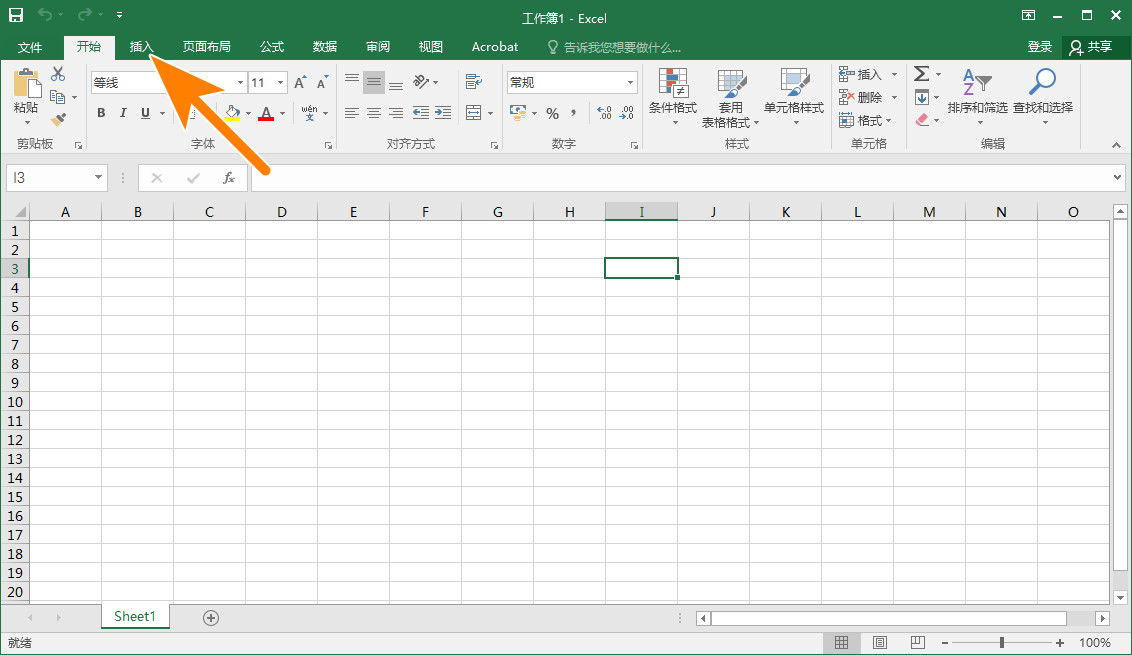This screenshot has width=1132, height=655.
Task: Click Increase Decimal icon
Action: 605,113
